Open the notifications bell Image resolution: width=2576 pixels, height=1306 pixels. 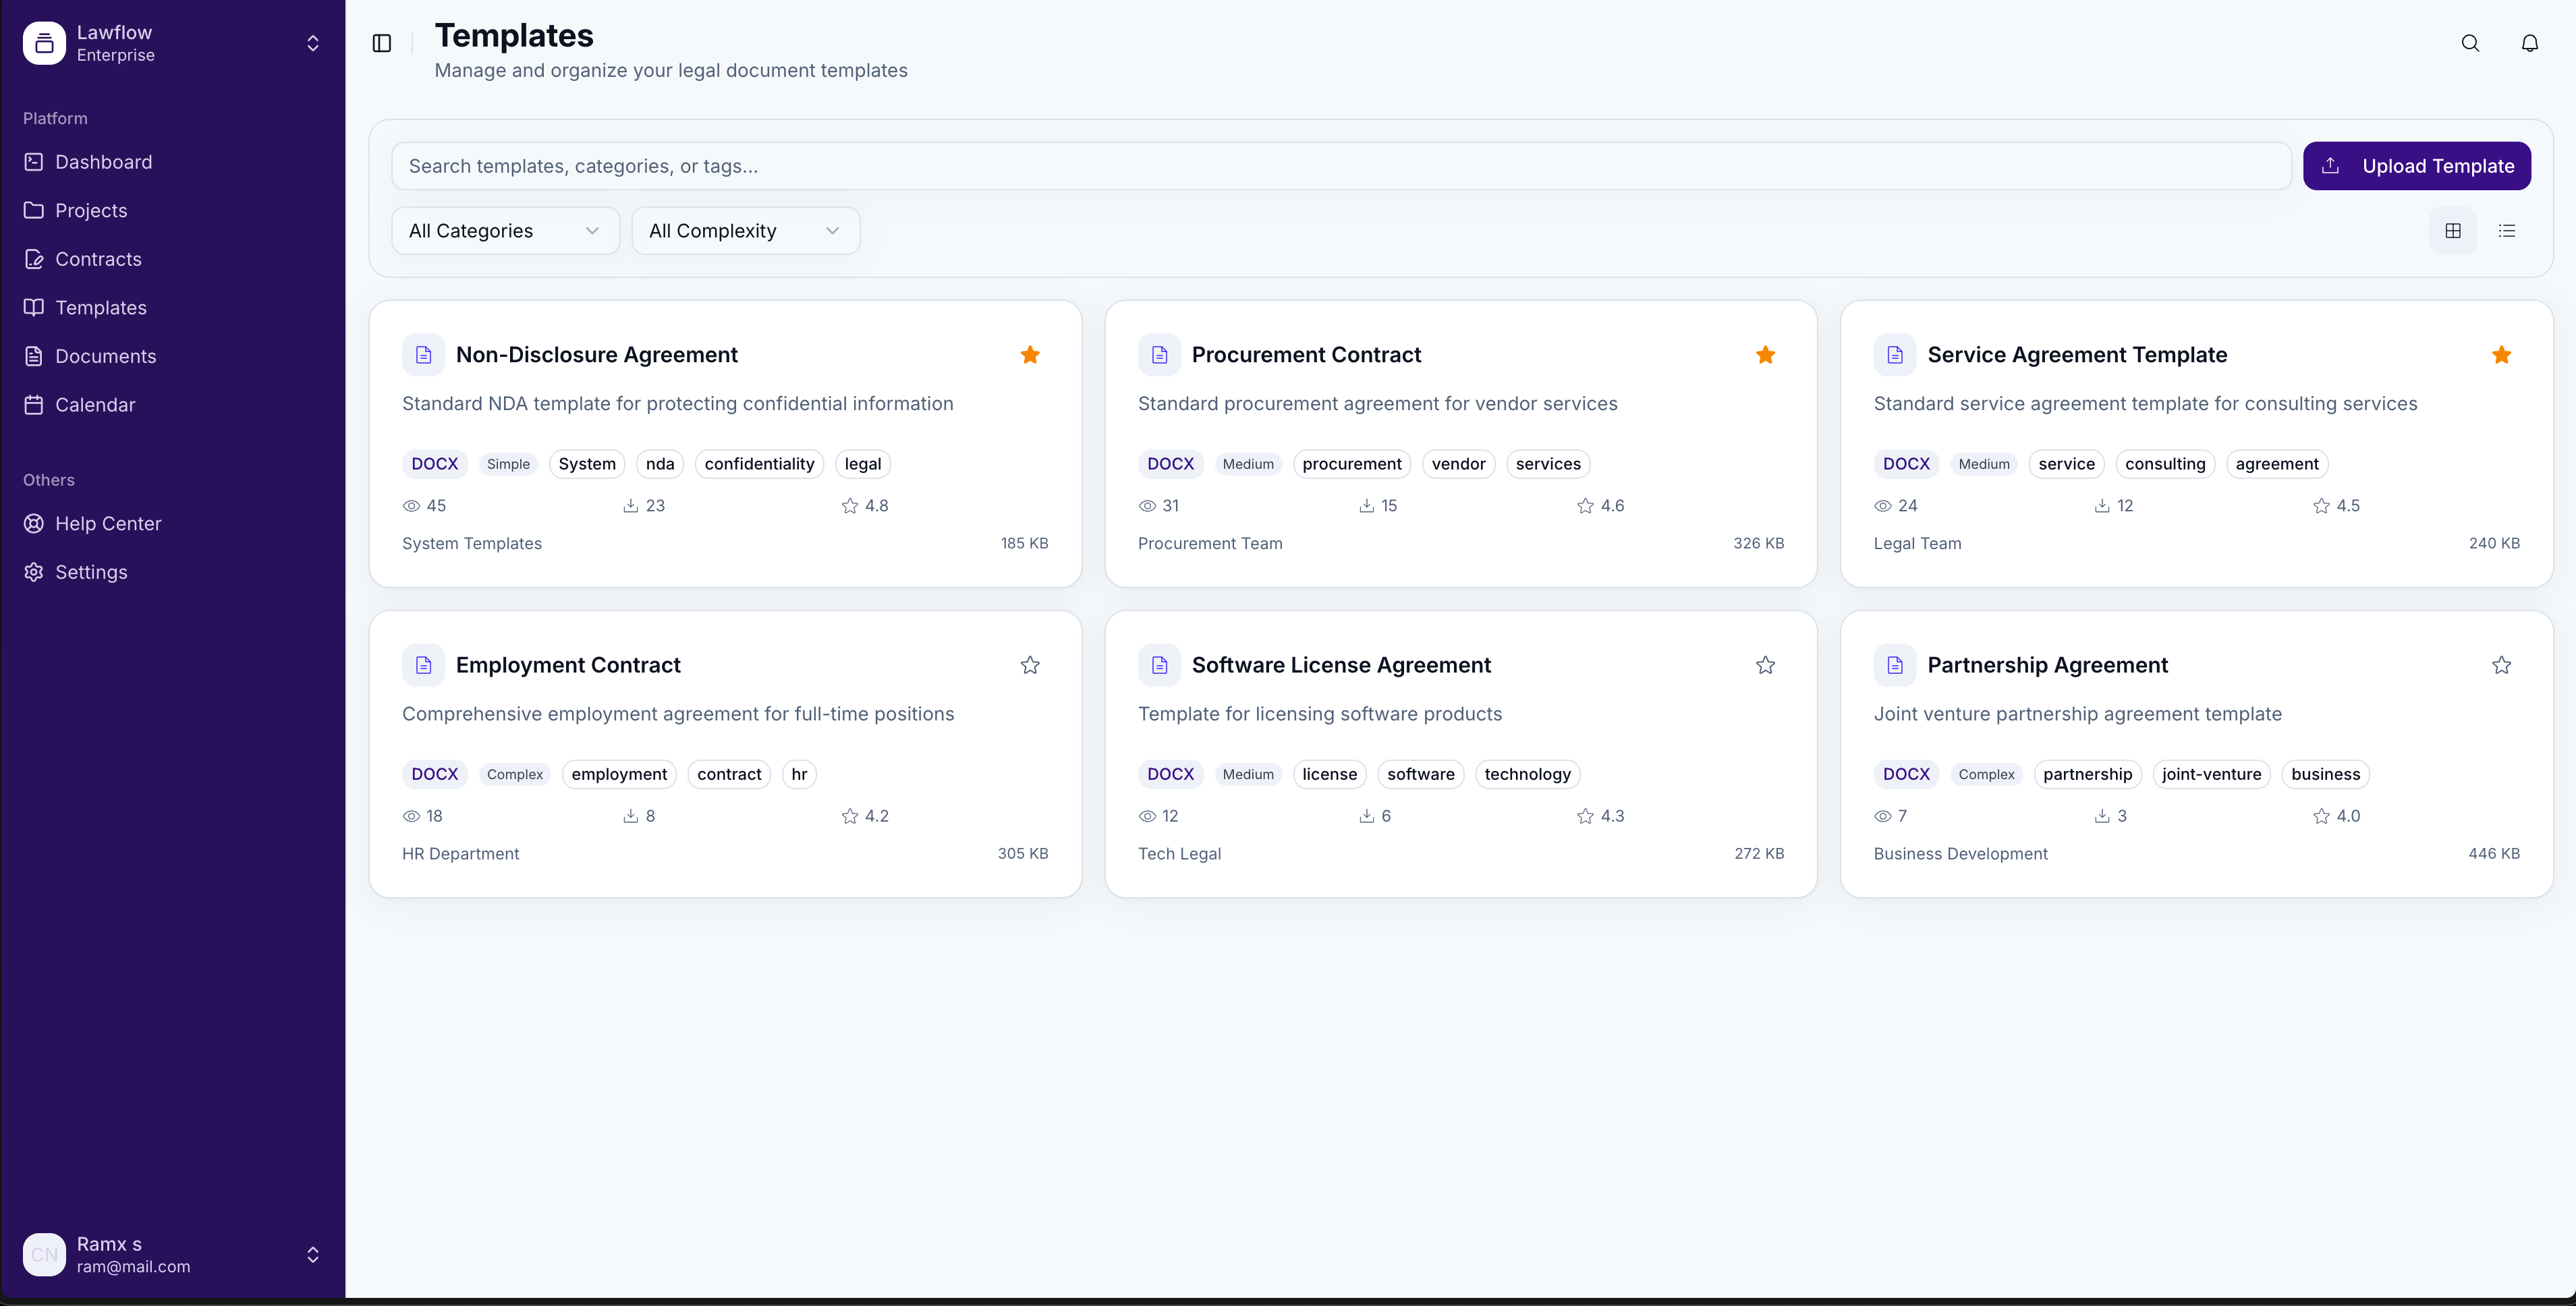(x=2529, y=43)
